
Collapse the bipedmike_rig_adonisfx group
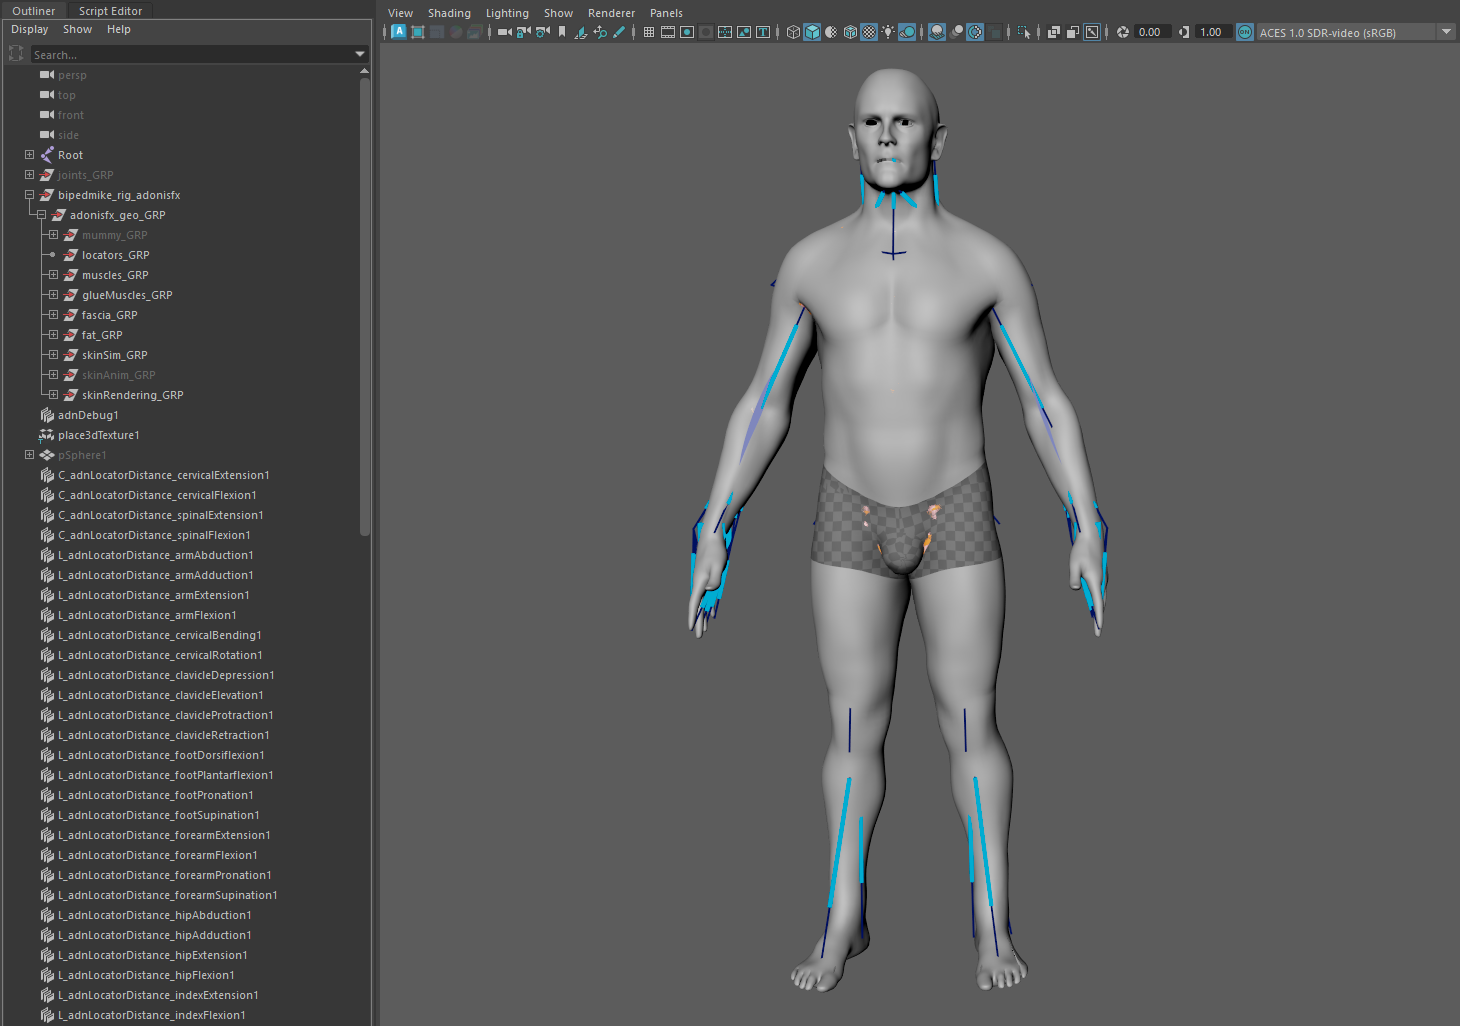click(x=29, y=195)
